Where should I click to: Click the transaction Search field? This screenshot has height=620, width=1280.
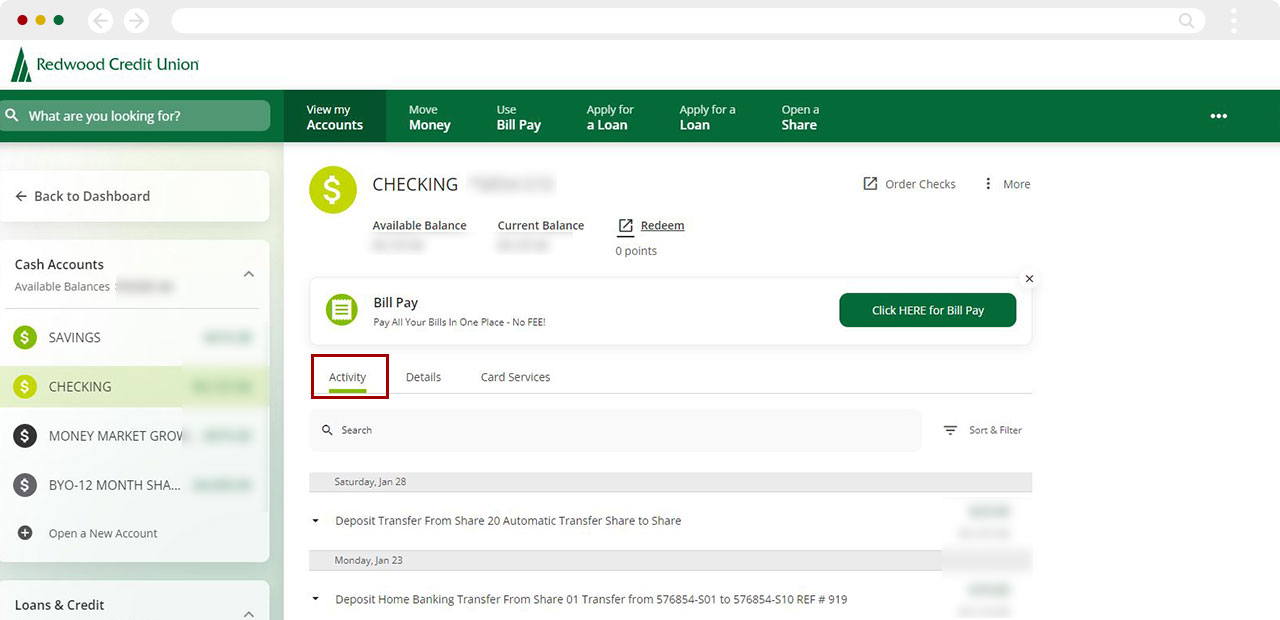[x=615, y=430]
